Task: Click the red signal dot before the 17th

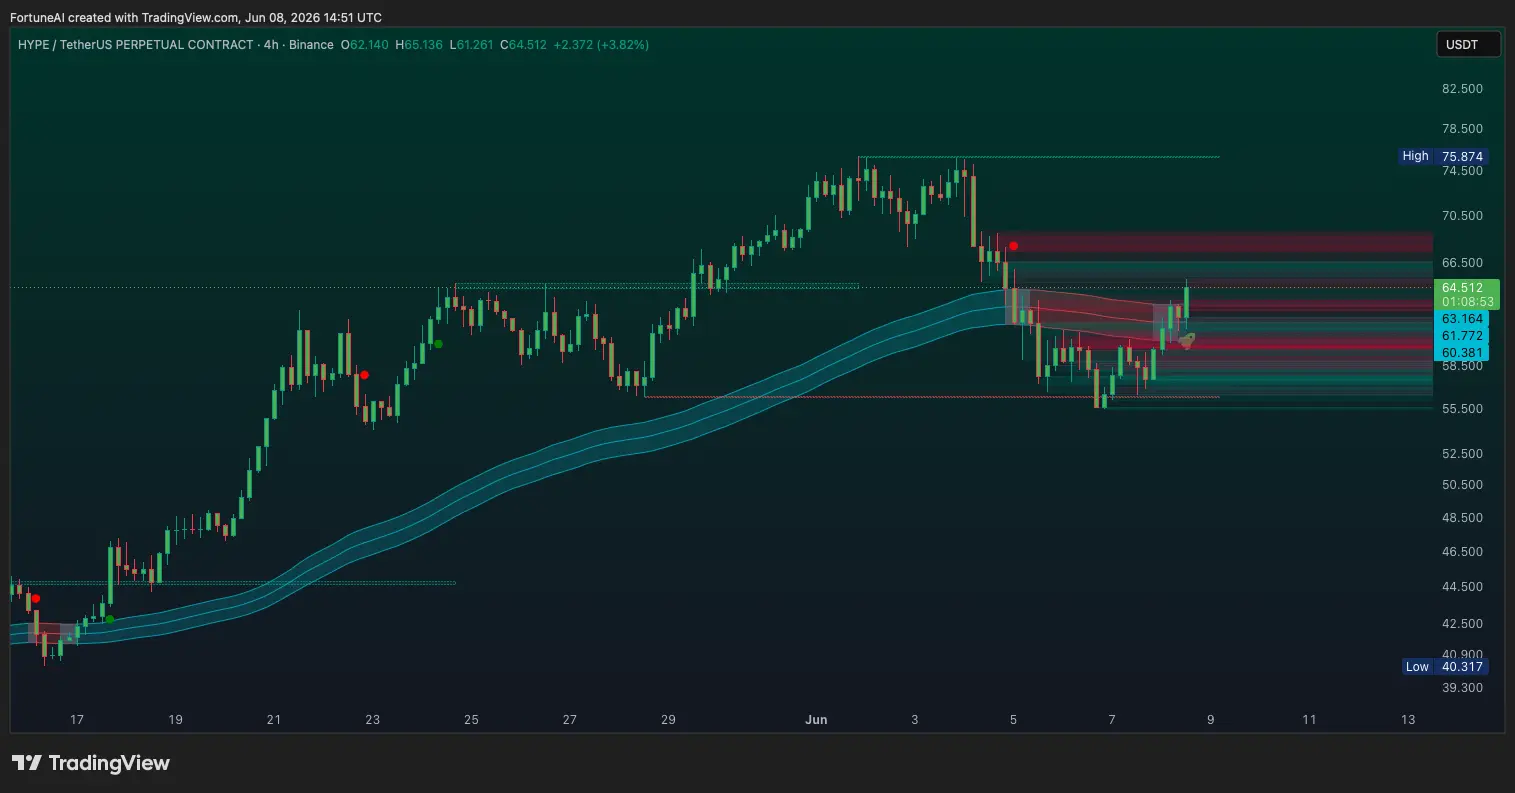Action: click(x=36, y=598)
